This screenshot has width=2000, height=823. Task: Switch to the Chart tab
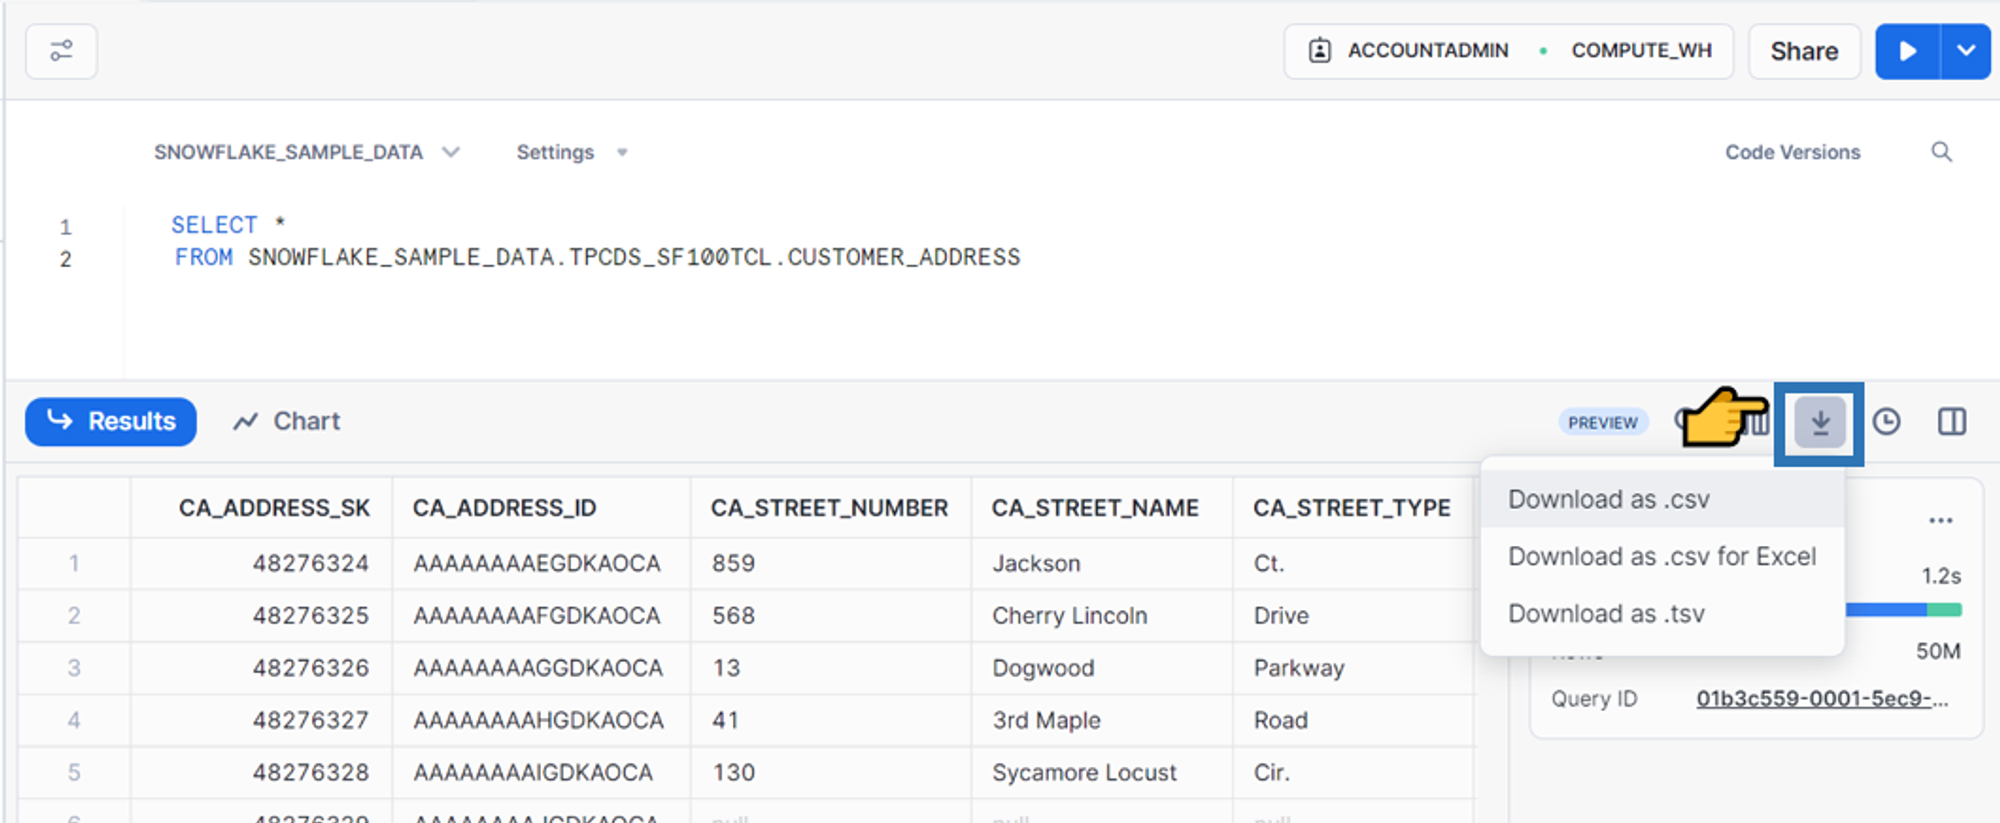click(x=287, y=422)
